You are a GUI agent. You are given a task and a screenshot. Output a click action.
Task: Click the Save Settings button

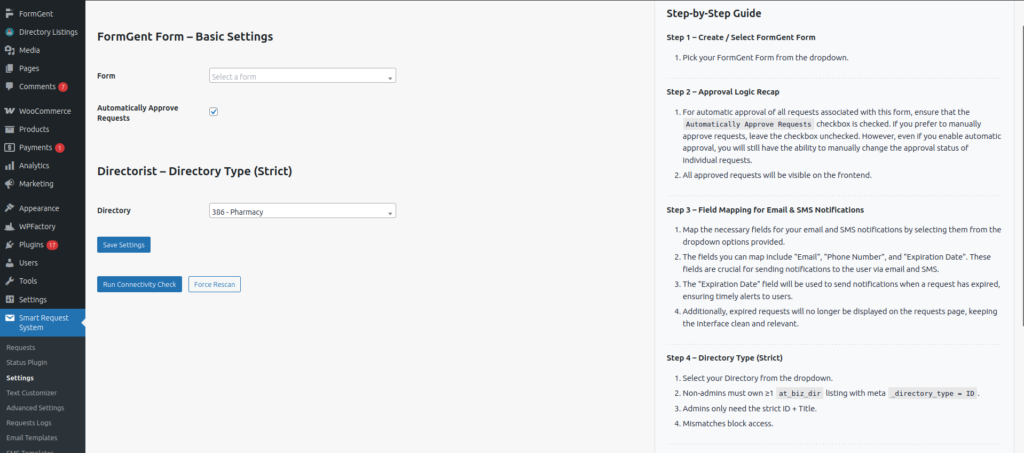(123, 245)
